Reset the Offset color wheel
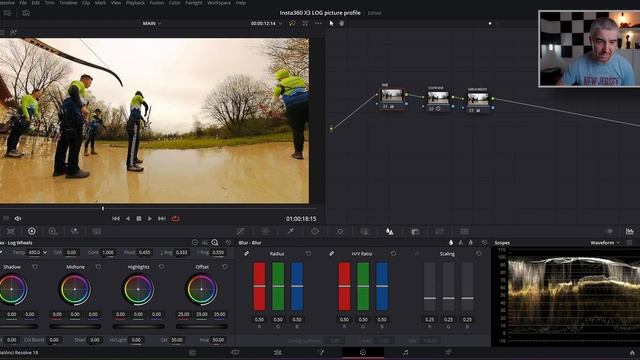 click(224, 267)
